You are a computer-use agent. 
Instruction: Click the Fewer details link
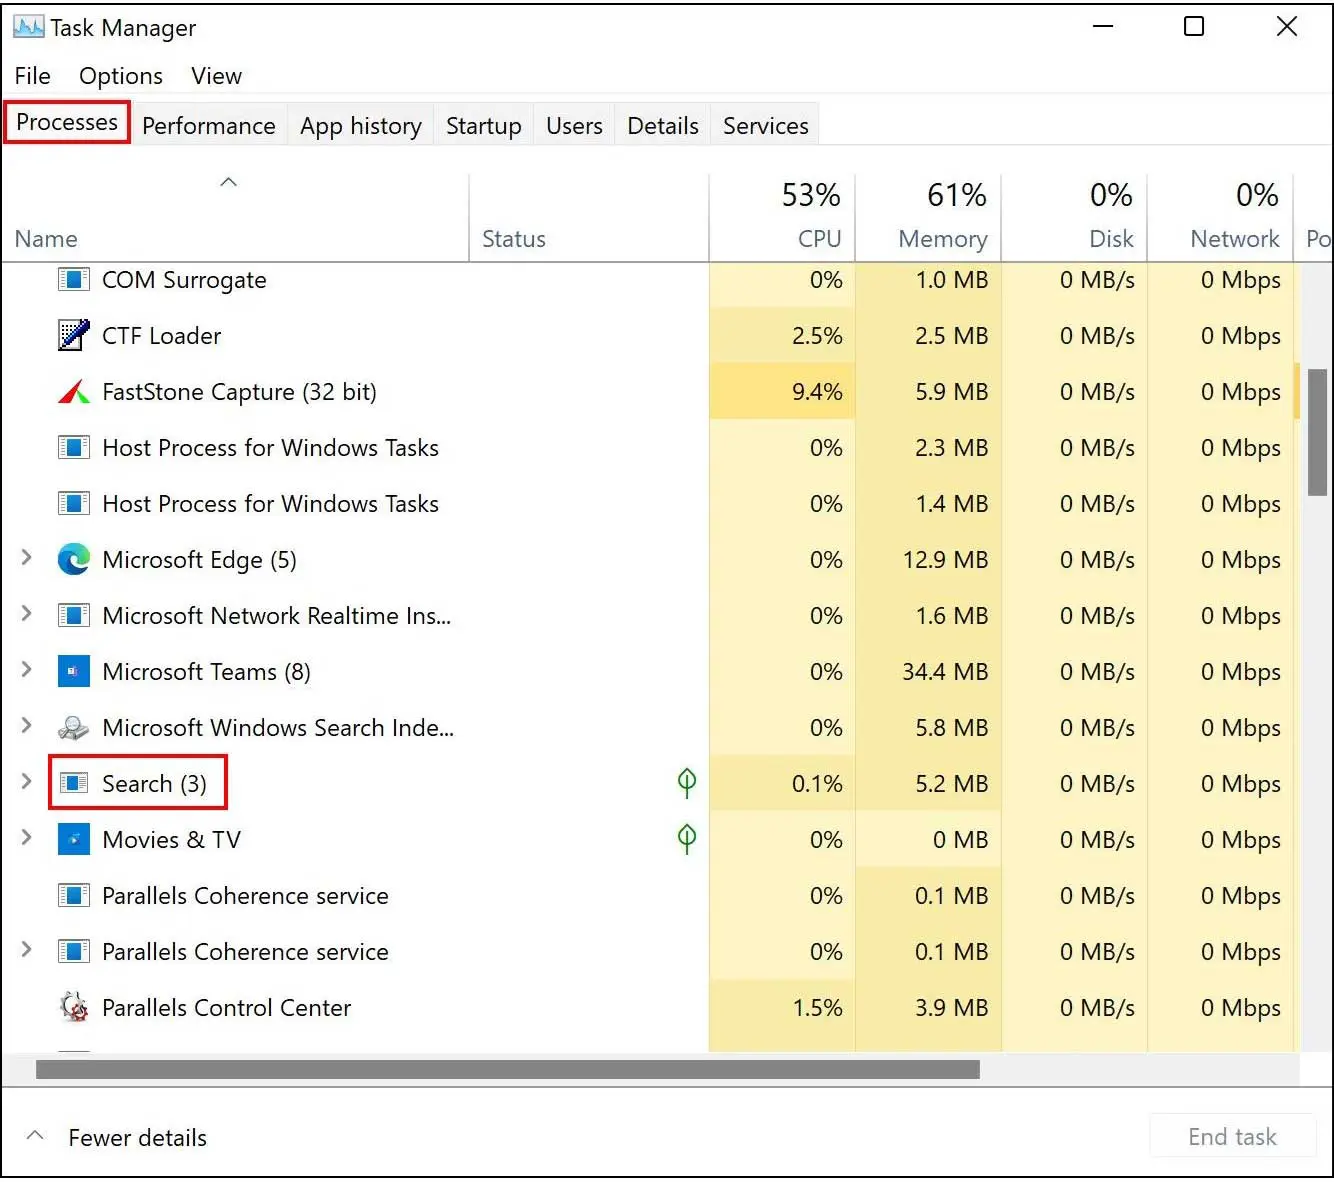[137, 1137]
